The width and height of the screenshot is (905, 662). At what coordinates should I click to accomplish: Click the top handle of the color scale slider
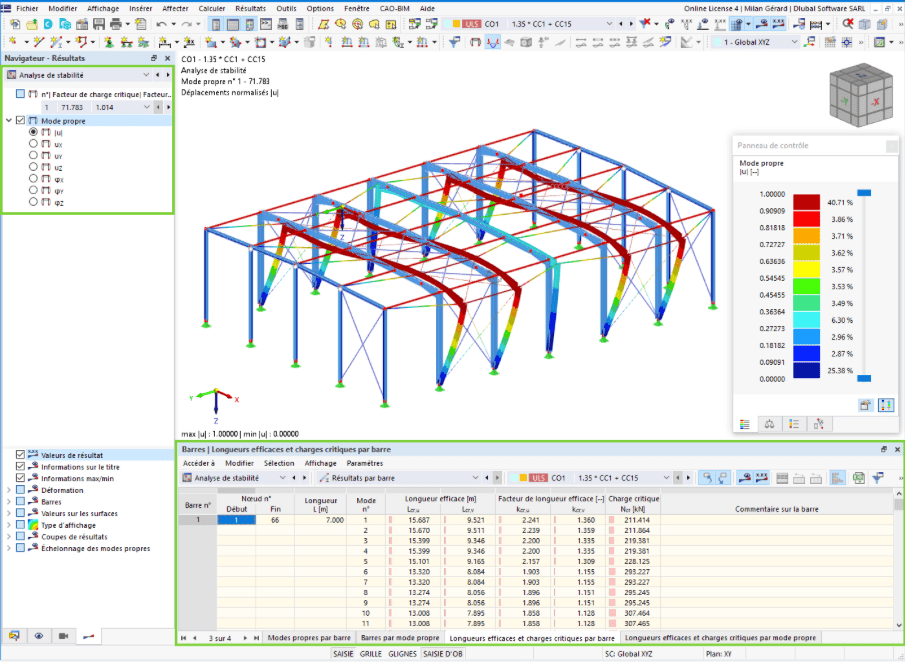tap(866, 192)
